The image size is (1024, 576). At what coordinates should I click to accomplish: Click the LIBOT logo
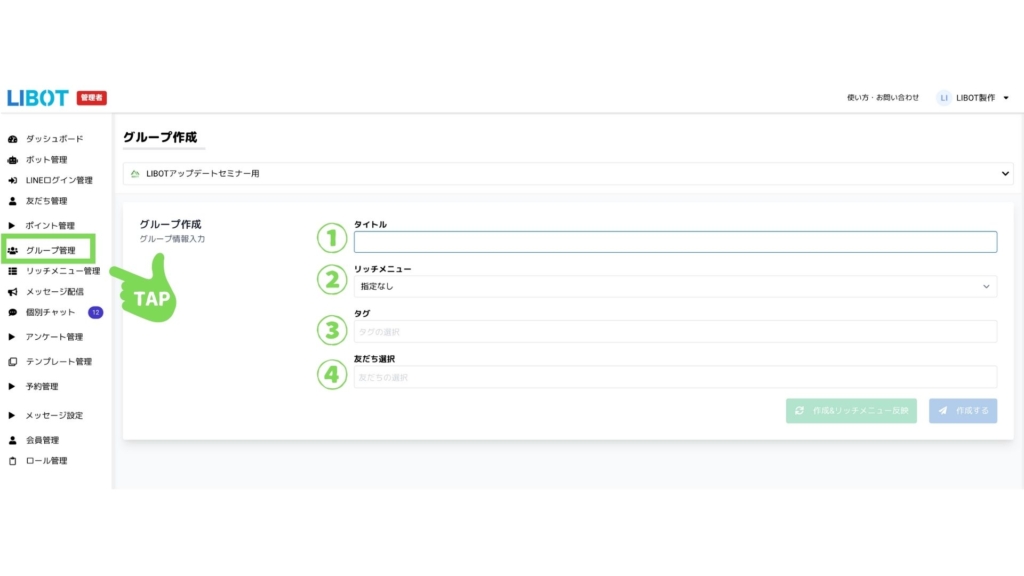tap(37, 98)
